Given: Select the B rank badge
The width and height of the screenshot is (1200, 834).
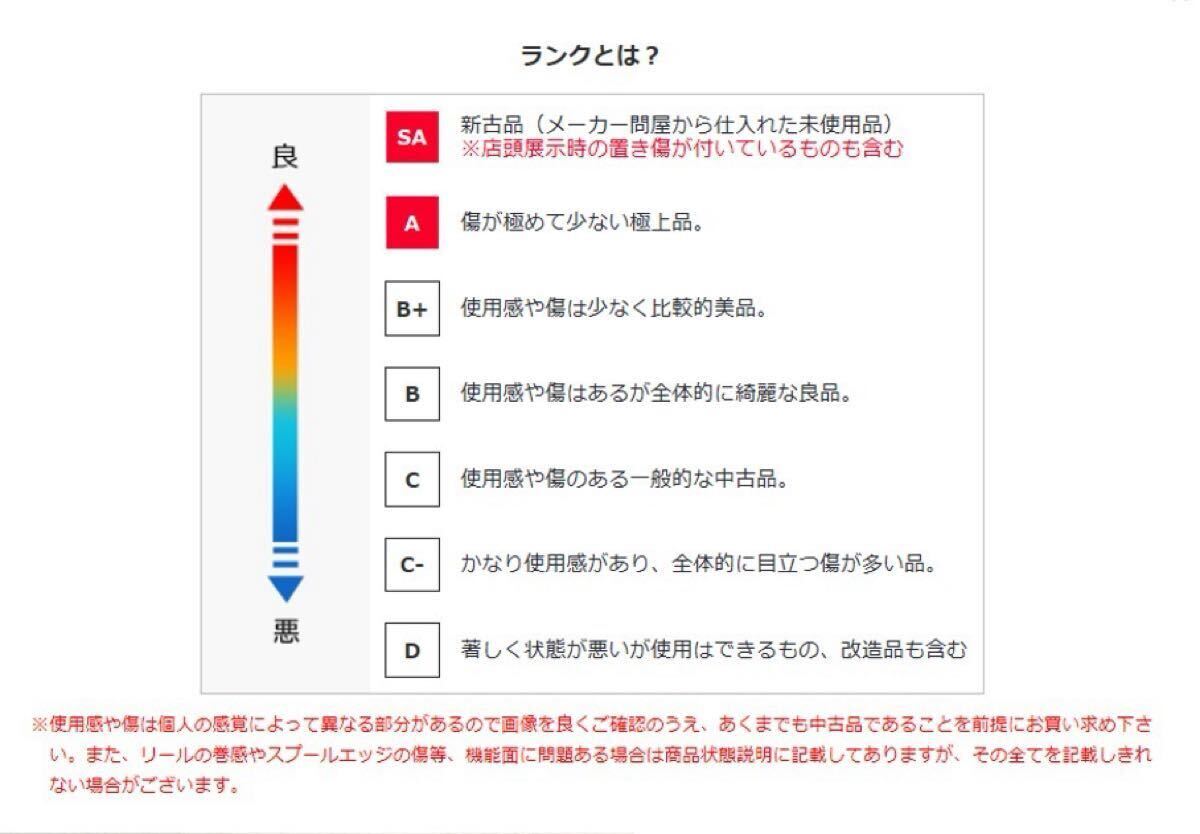Looking at the screenshot, I should coord(412,394).
